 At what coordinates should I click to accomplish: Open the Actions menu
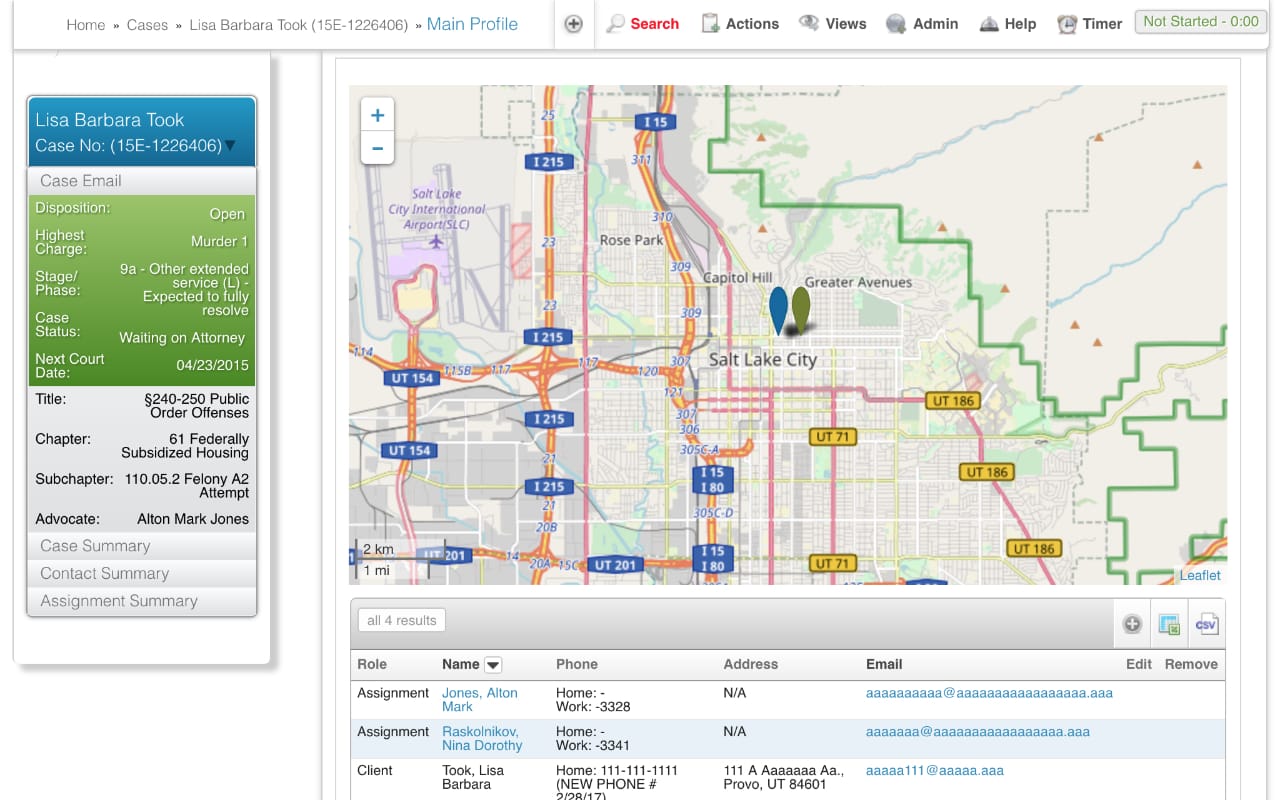(740, 24)
